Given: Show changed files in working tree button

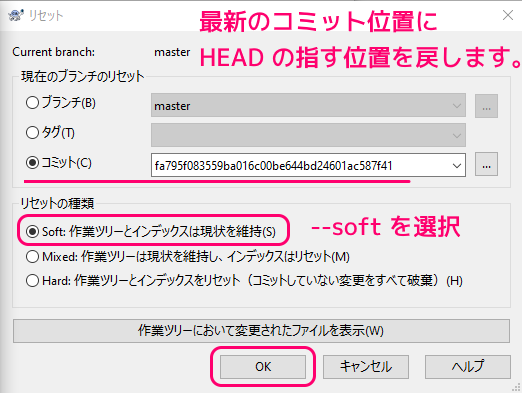Looking at the screenshot, I should click(261, 331).
